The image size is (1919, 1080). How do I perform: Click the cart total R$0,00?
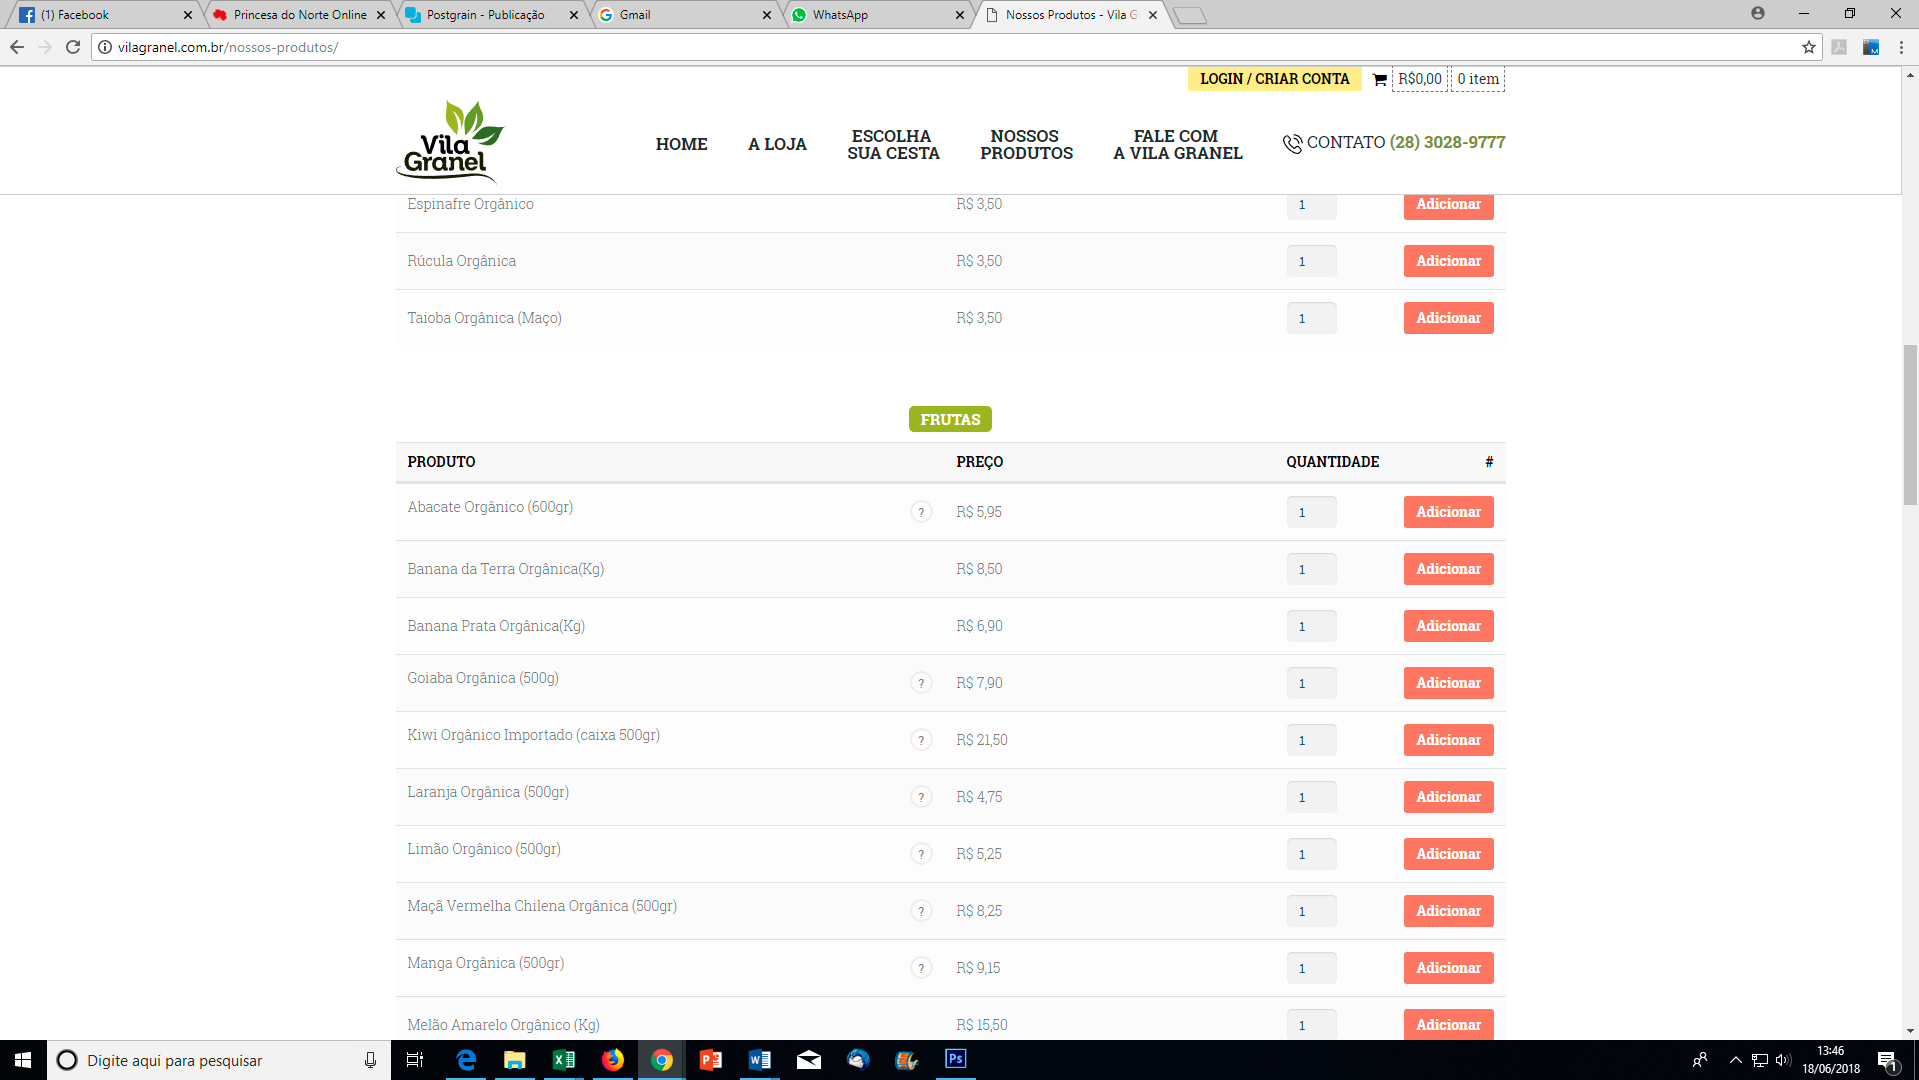1420,79
